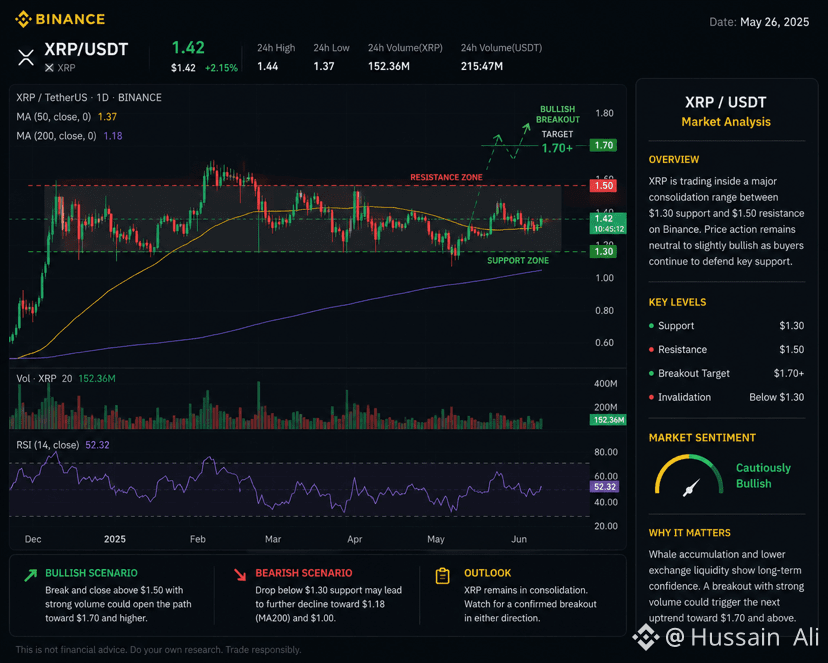Click the 2025 label on time axis

(x=115, y=539)
